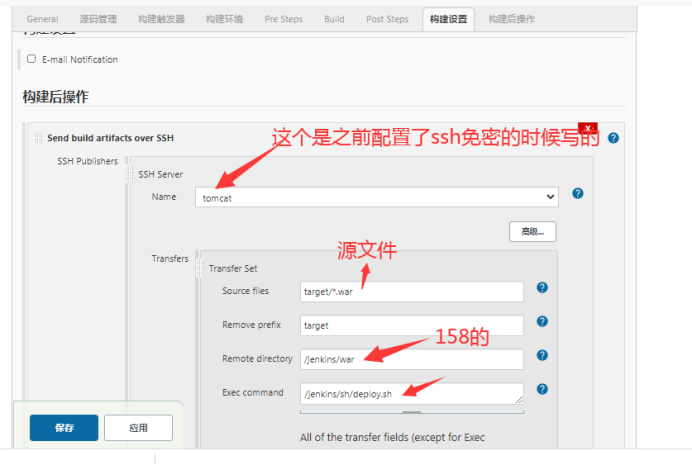Select the 构建设置 tab
Viewport: 692px width, 466px height.
(448, 19)
